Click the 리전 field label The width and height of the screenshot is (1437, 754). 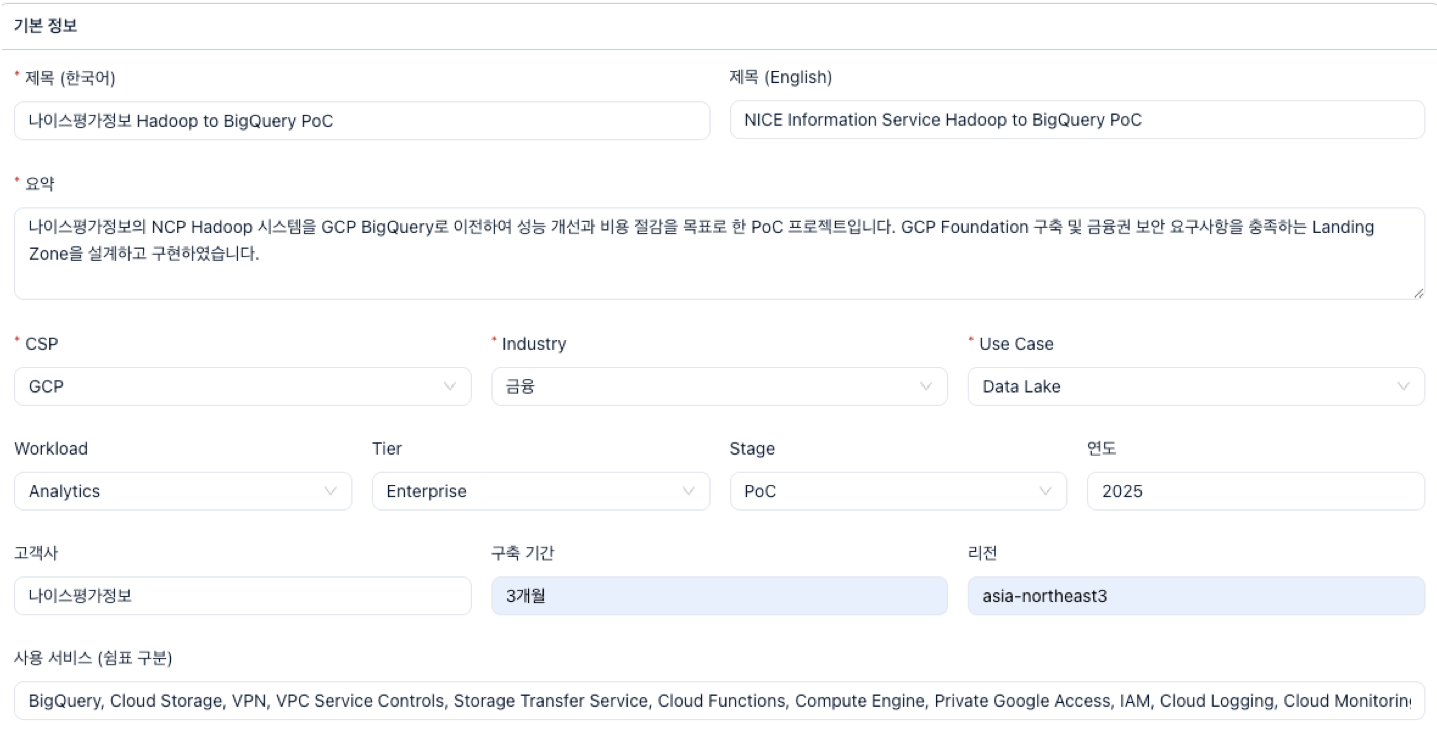982,554
